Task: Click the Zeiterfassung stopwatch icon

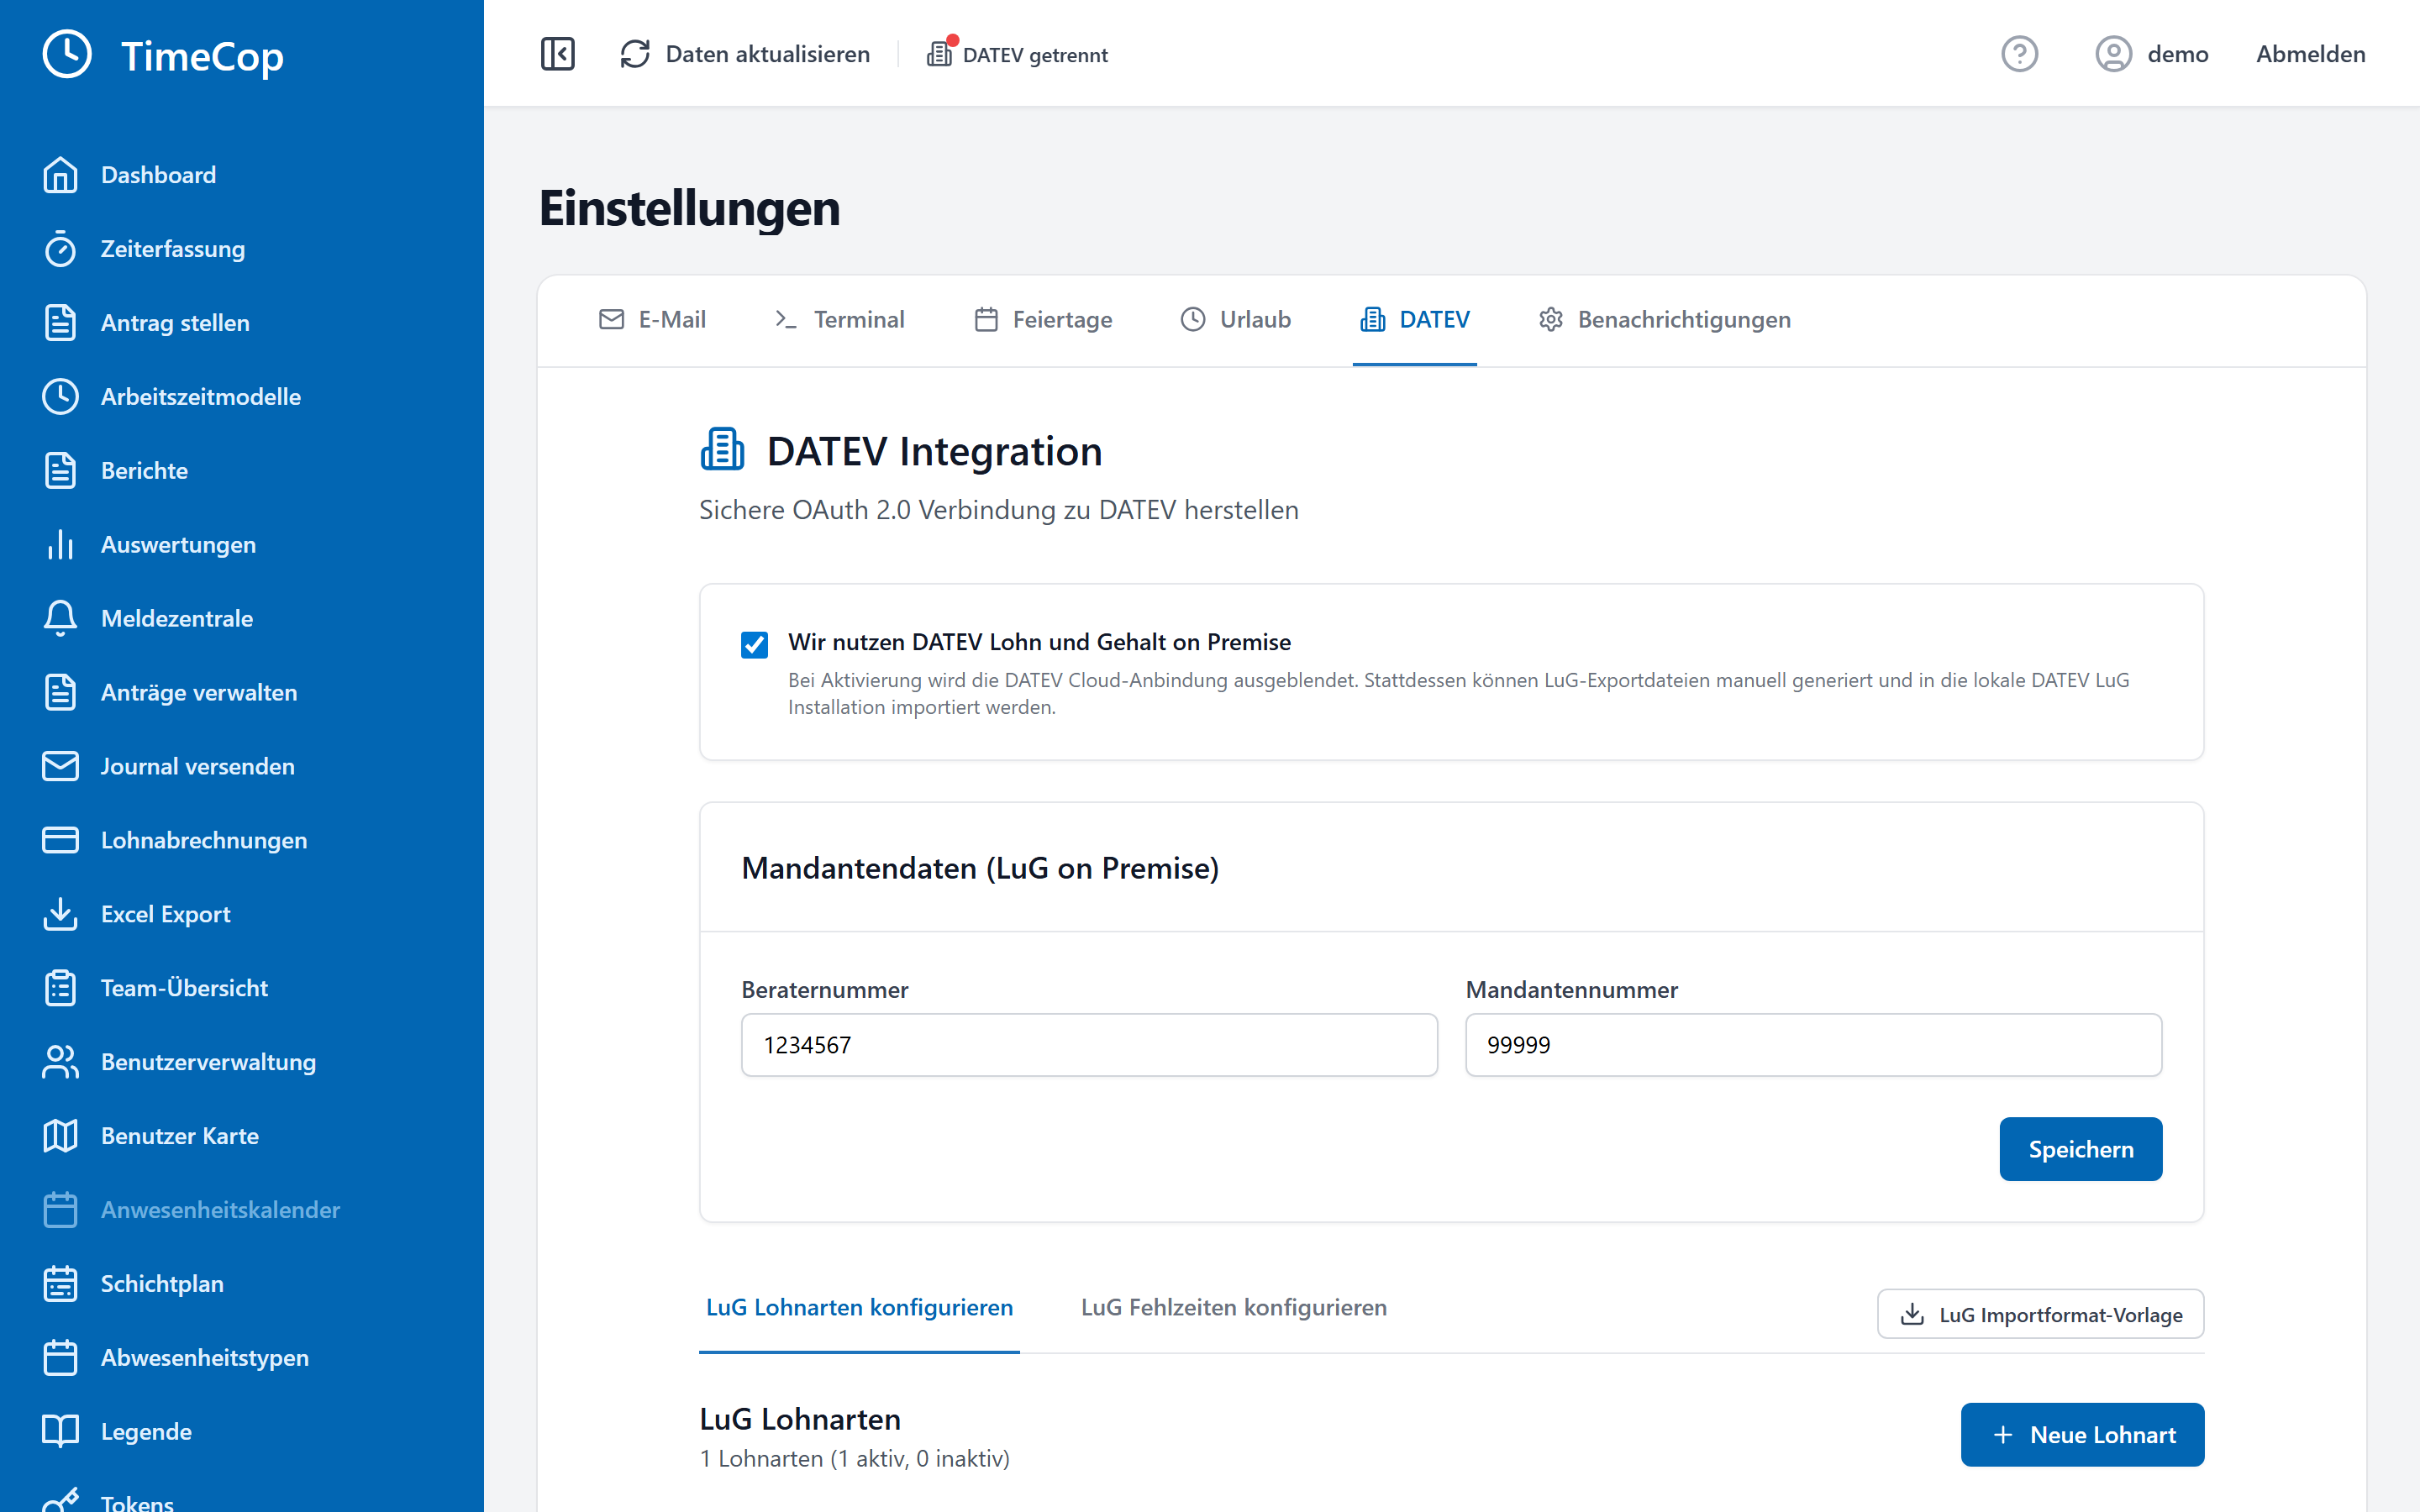Action: point(60,249)
